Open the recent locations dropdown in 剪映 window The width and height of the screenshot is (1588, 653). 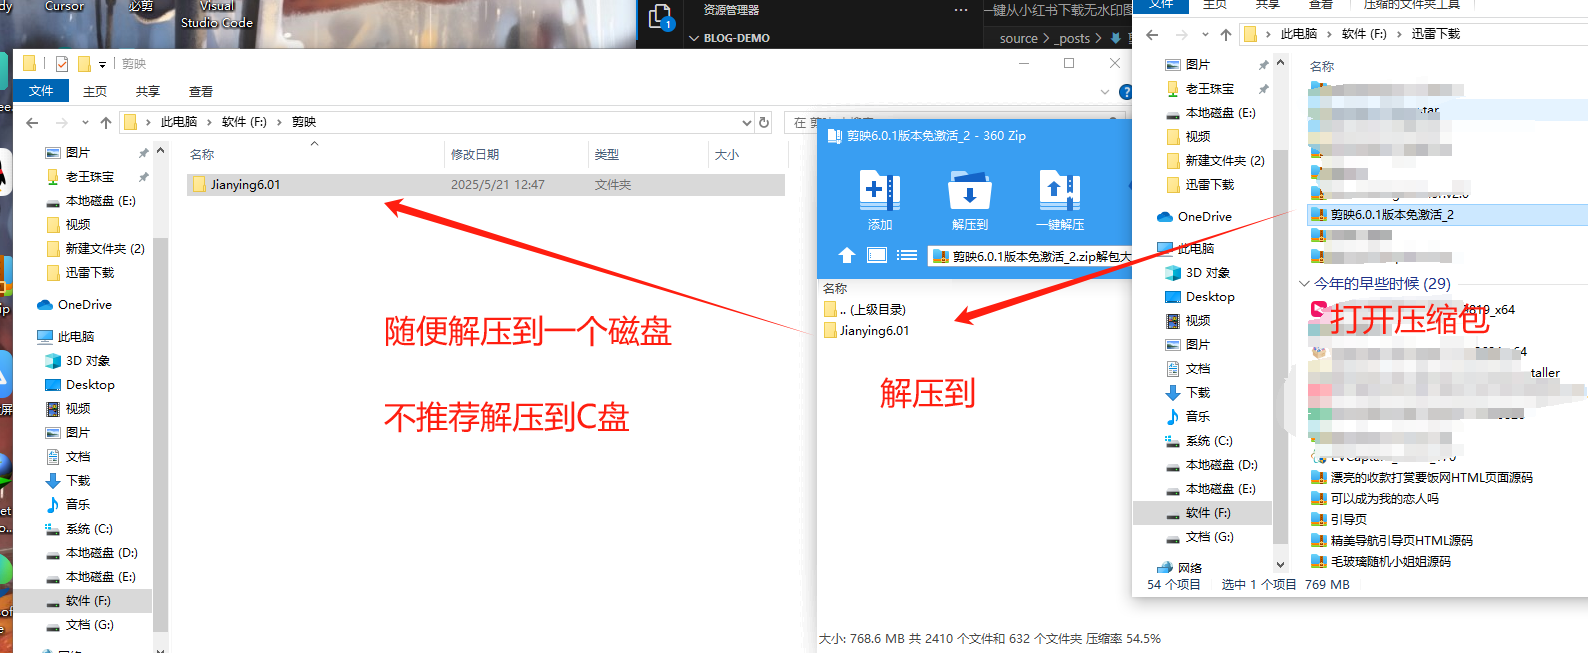85,122
